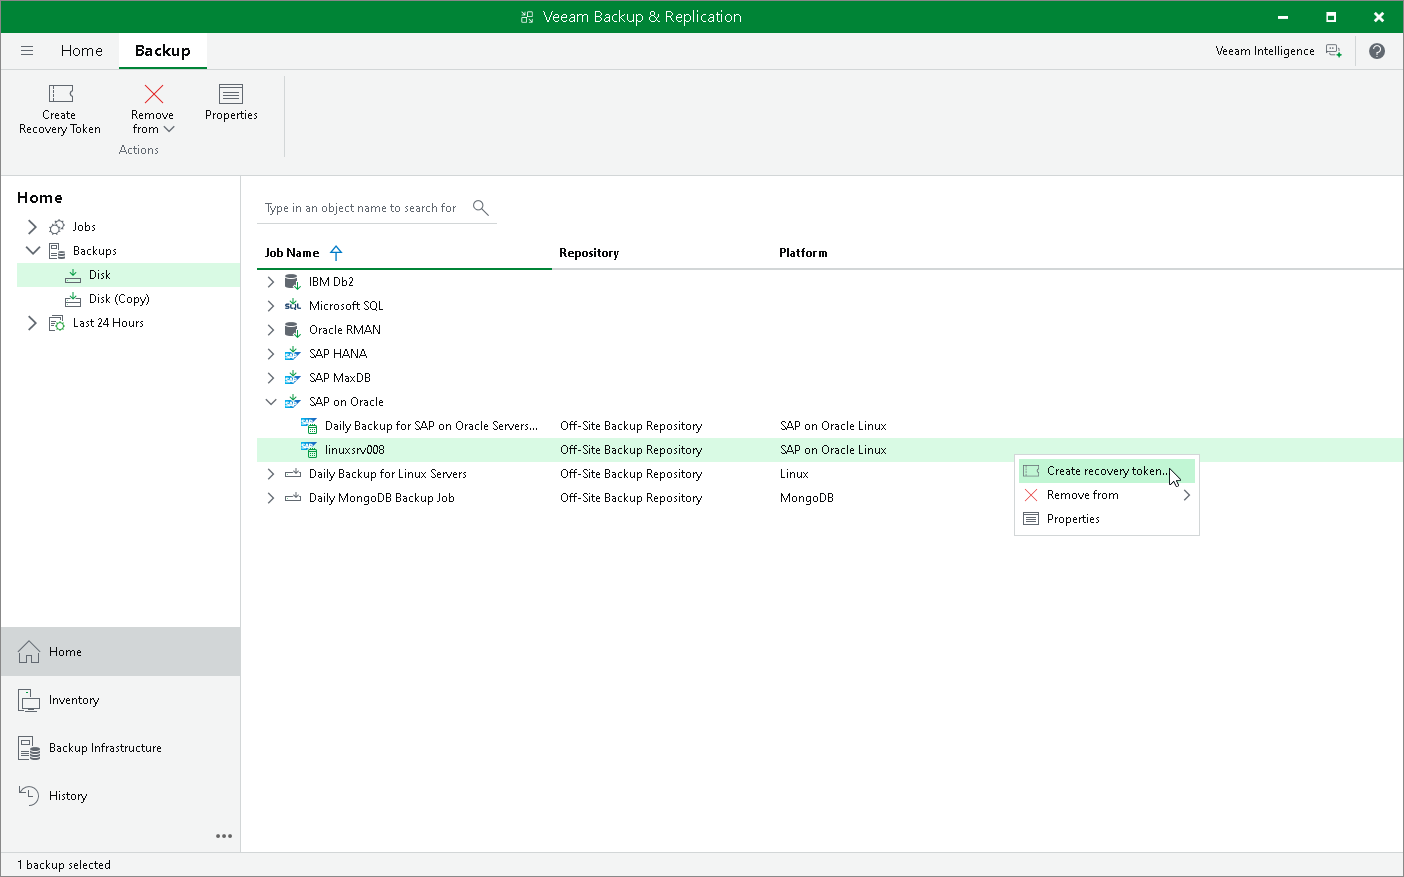Image resolution: width=1404 pixels, height=877 pixels.
Task: Click the red X Remove from ribbon icon
Action: (x=154, y=94)
